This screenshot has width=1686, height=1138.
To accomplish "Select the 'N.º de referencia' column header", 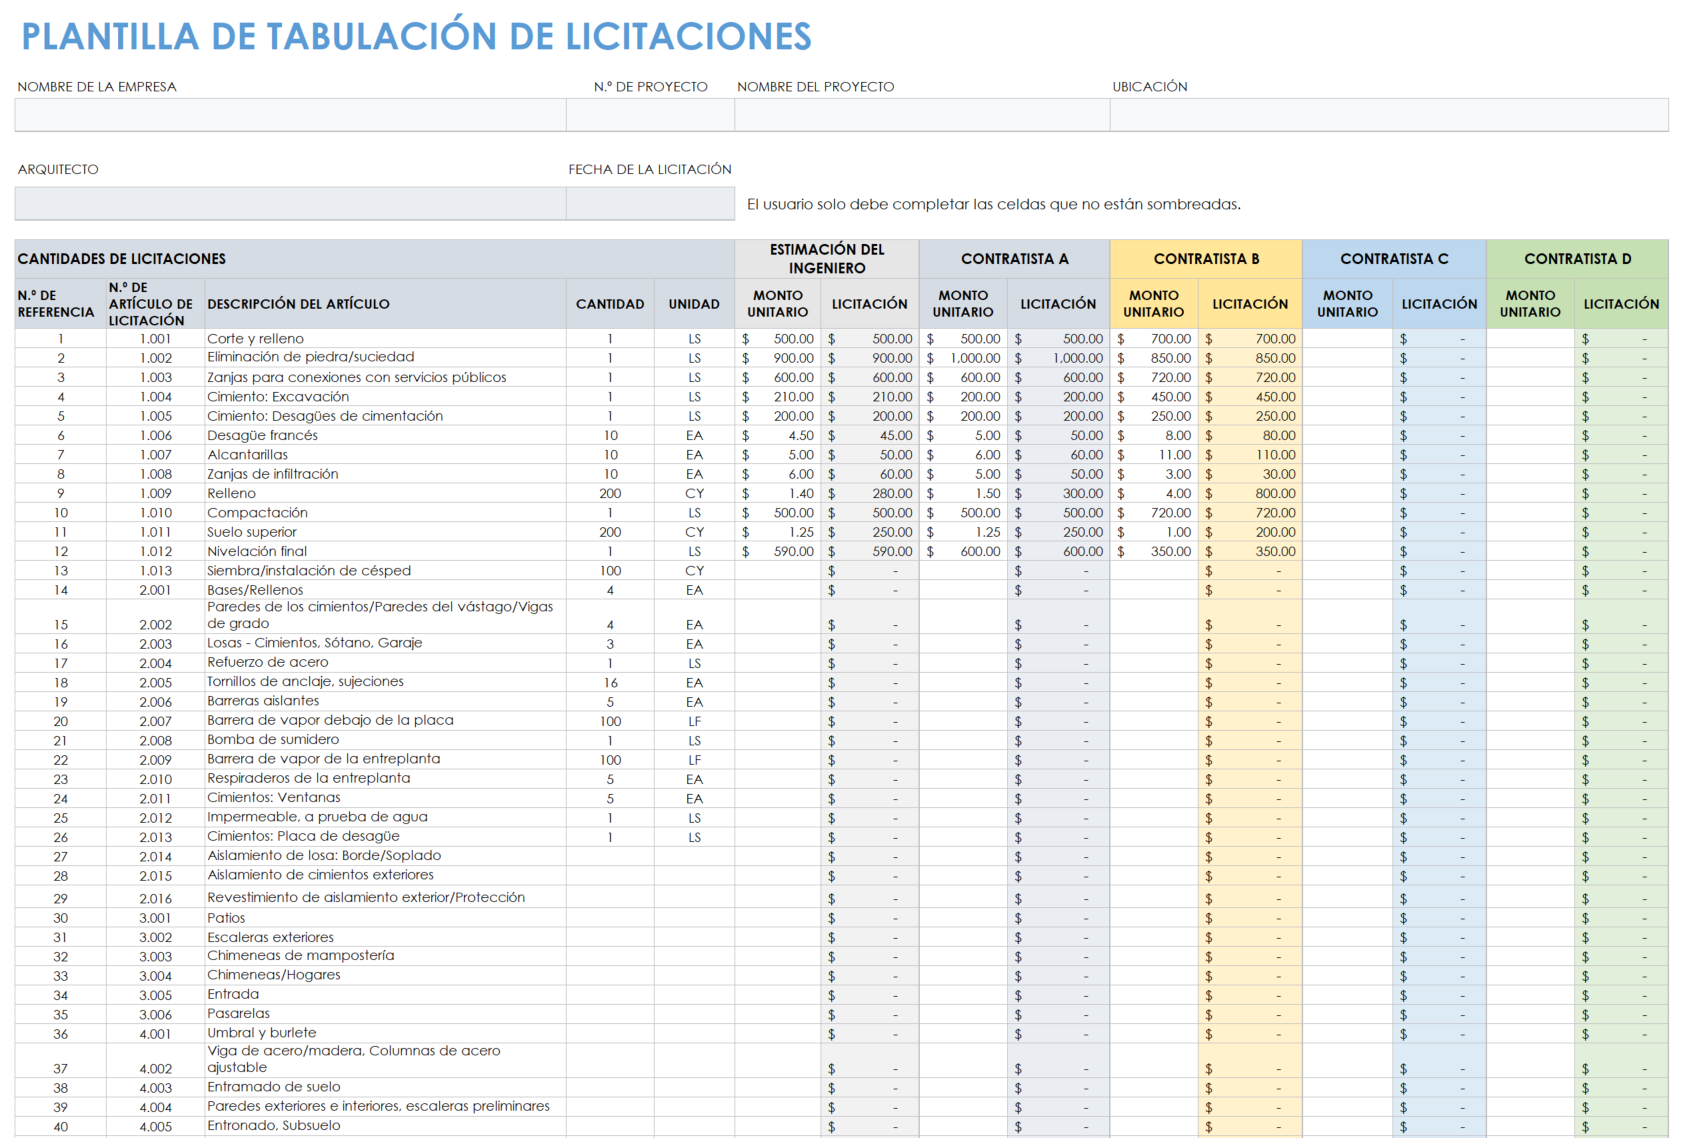I will pyautogui.click(x=60, y=304).
